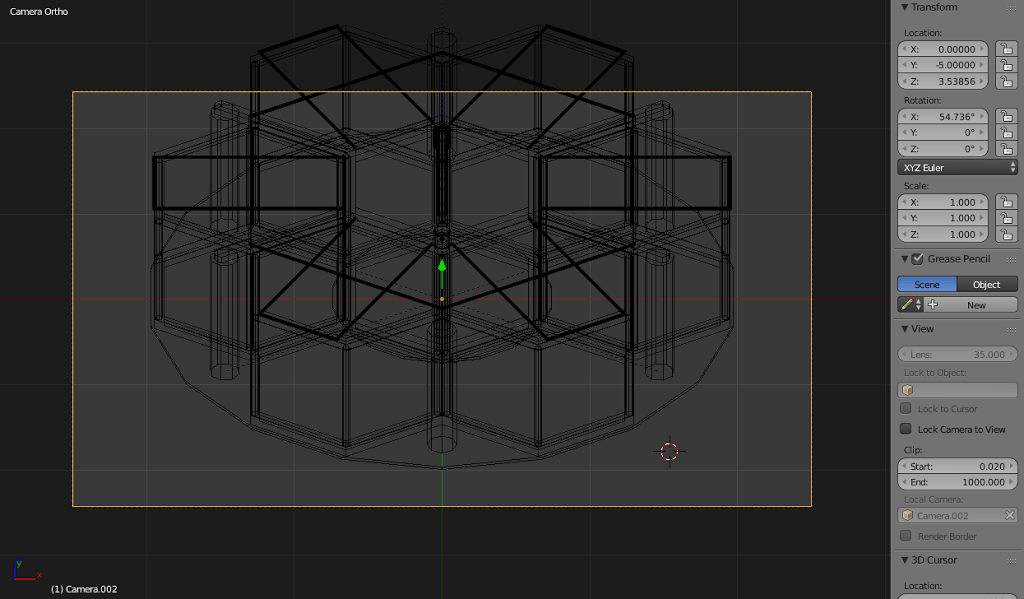Clear the Camera.002 local camera
This screenshot has width=1024, height=599.
(x=1009, y=516)
